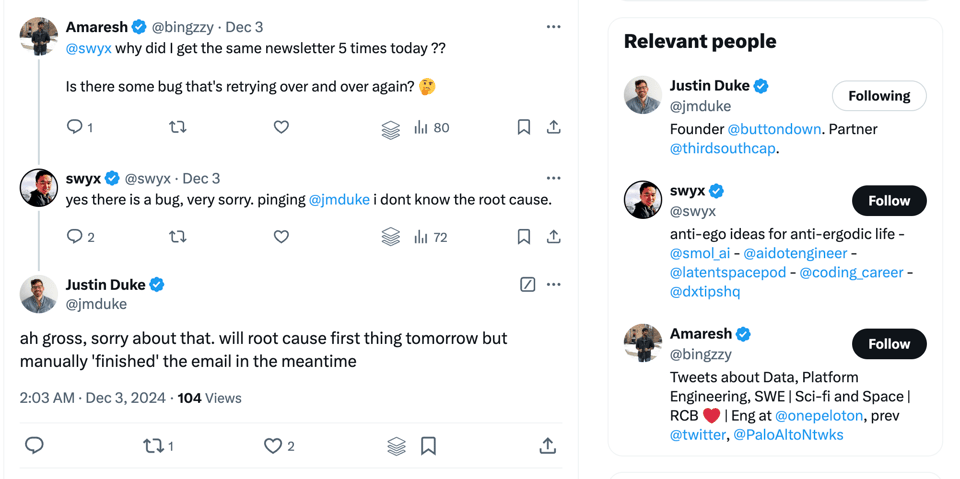Bookmark Justin Duke's main tweet
Screen dimensions: 960x479
(428, 446)
